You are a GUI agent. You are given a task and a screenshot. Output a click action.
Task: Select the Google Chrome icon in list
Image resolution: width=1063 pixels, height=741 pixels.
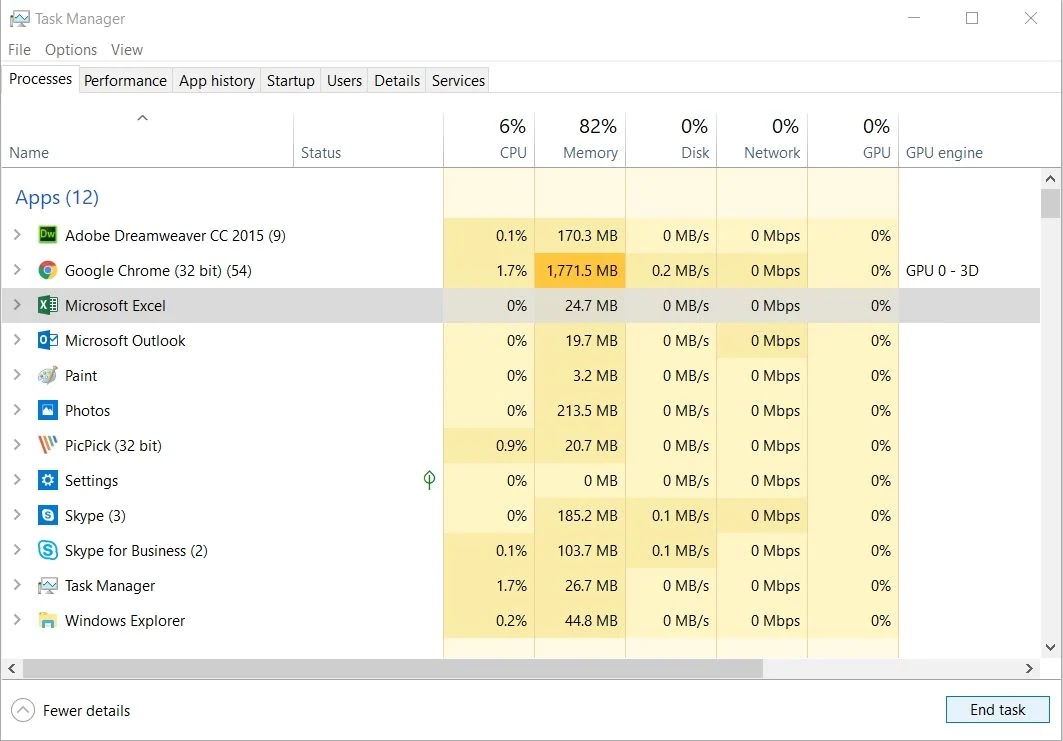pyautogui.click(x=47, y=270)
